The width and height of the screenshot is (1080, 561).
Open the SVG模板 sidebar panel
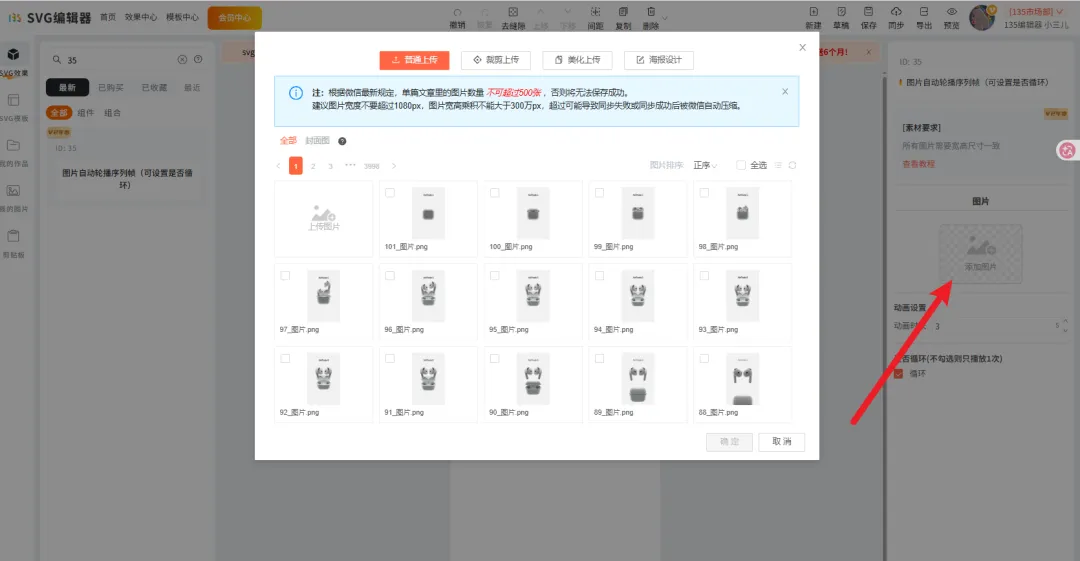pos(14,107)
